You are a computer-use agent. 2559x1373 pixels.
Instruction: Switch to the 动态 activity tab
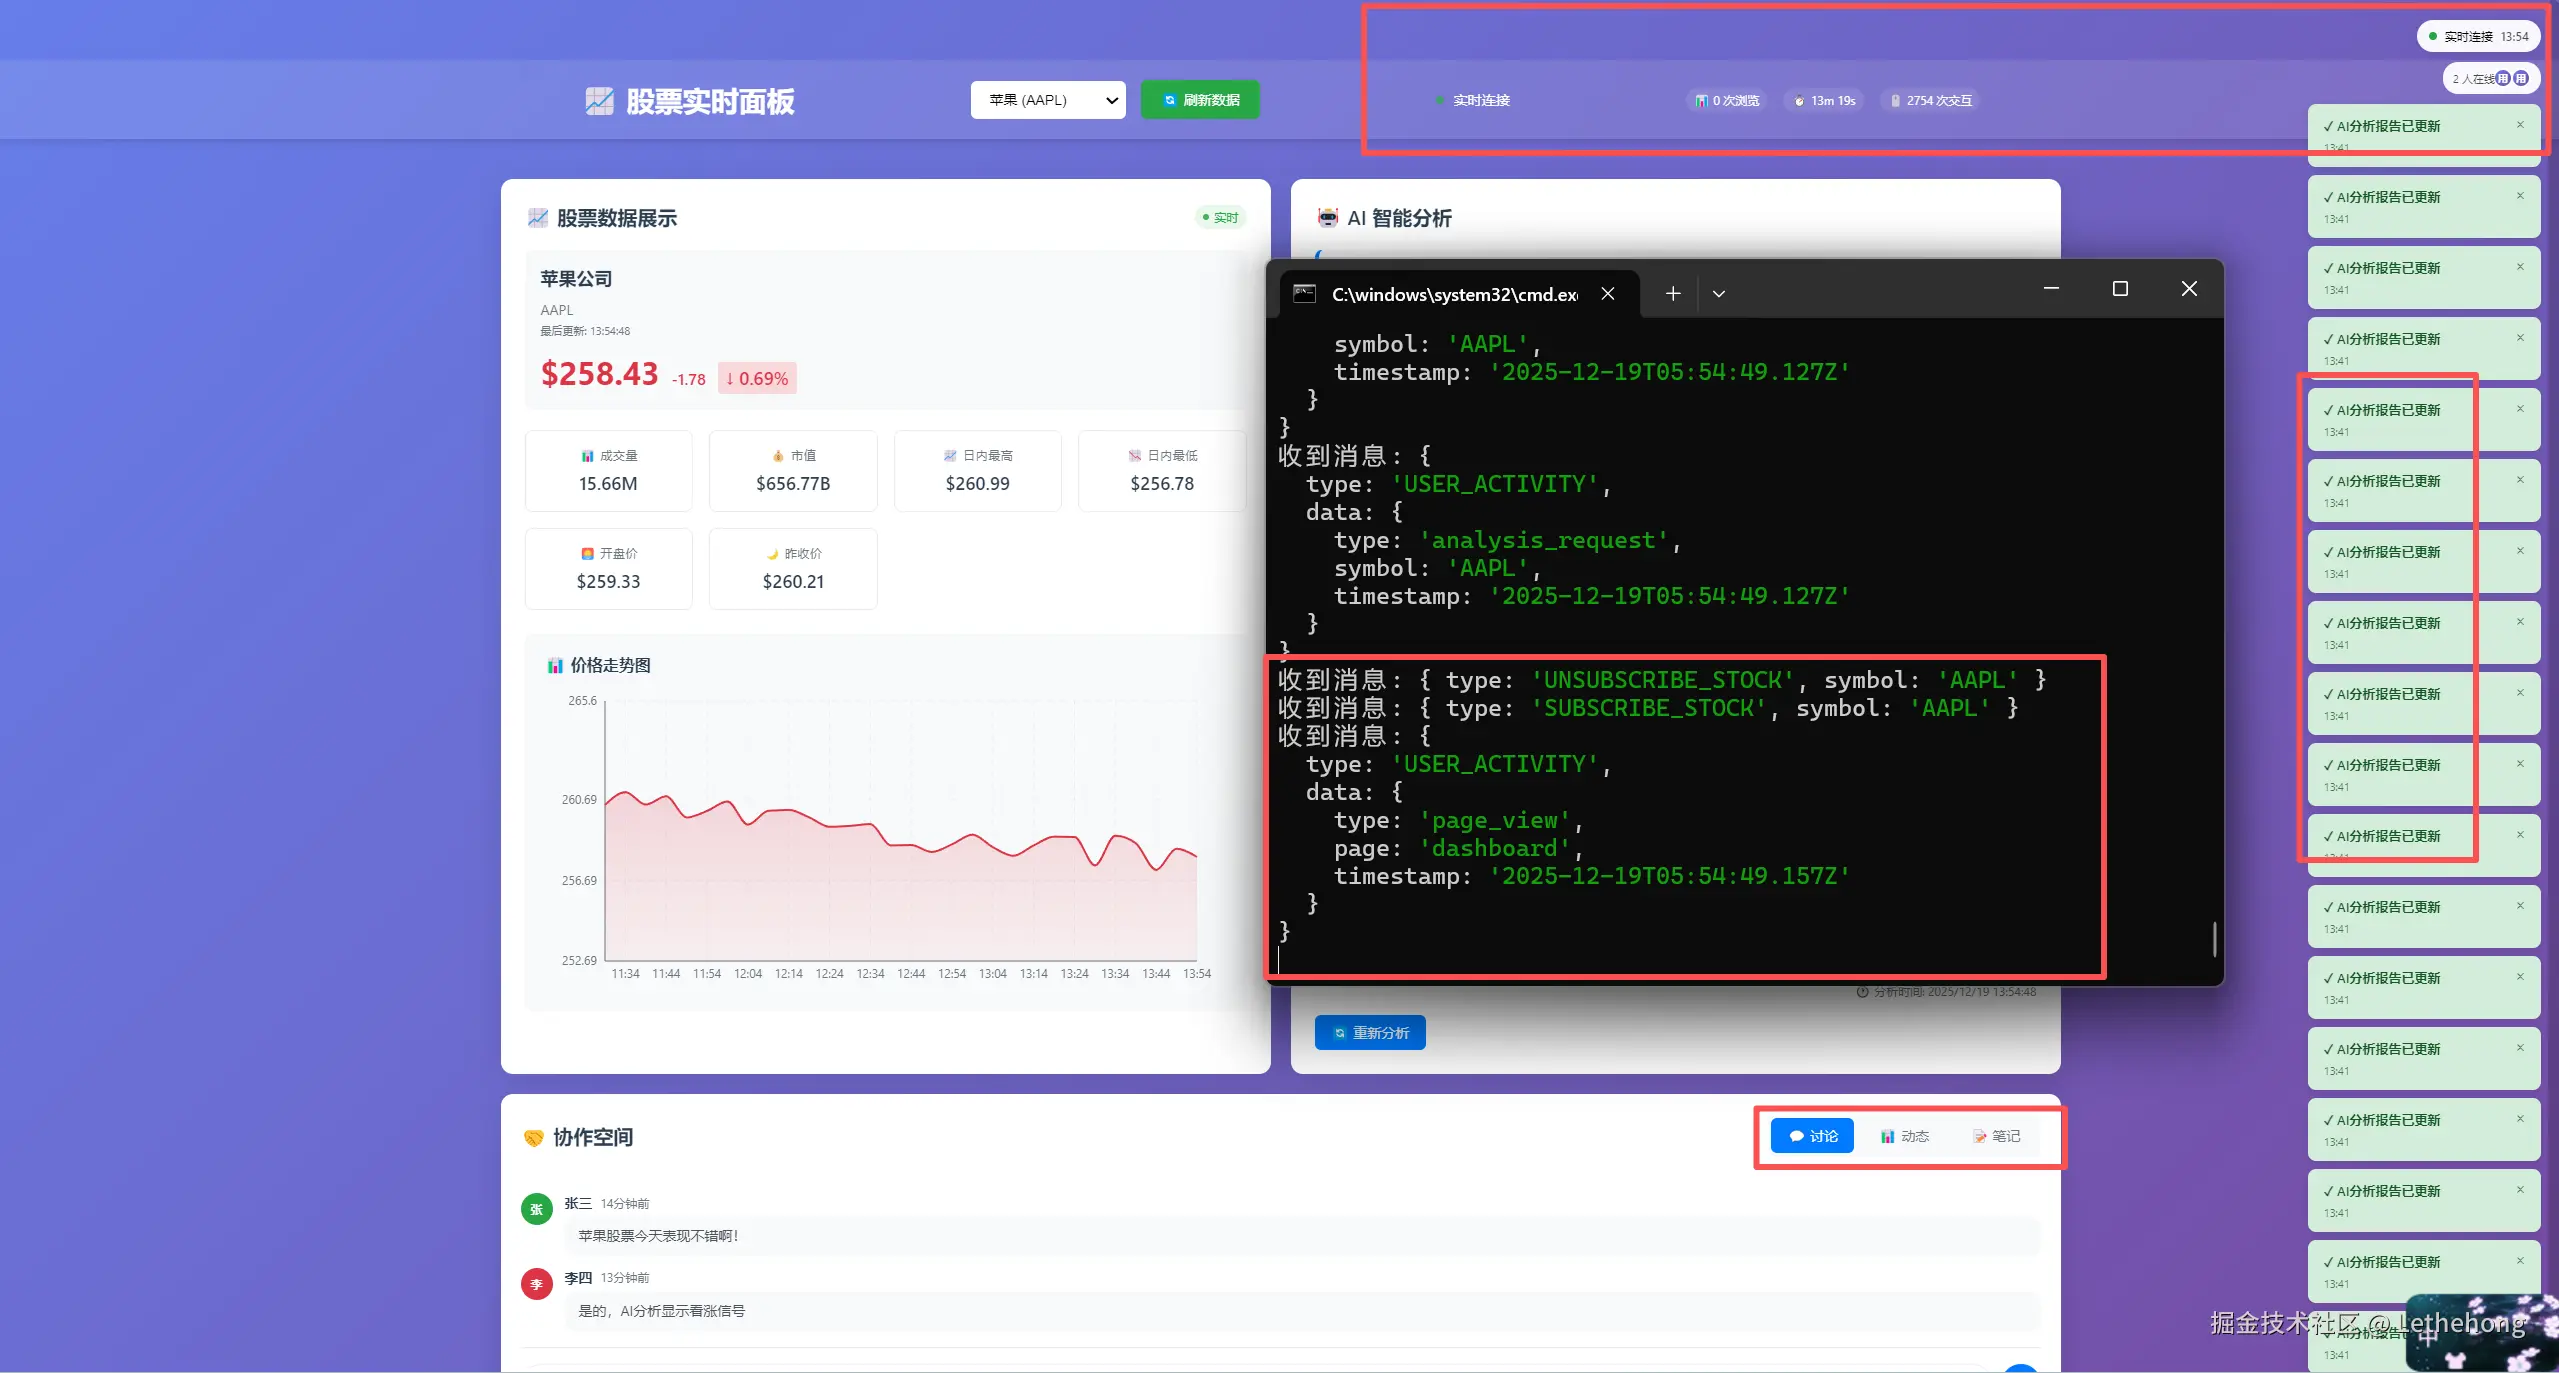[x=1904, y=1136]
